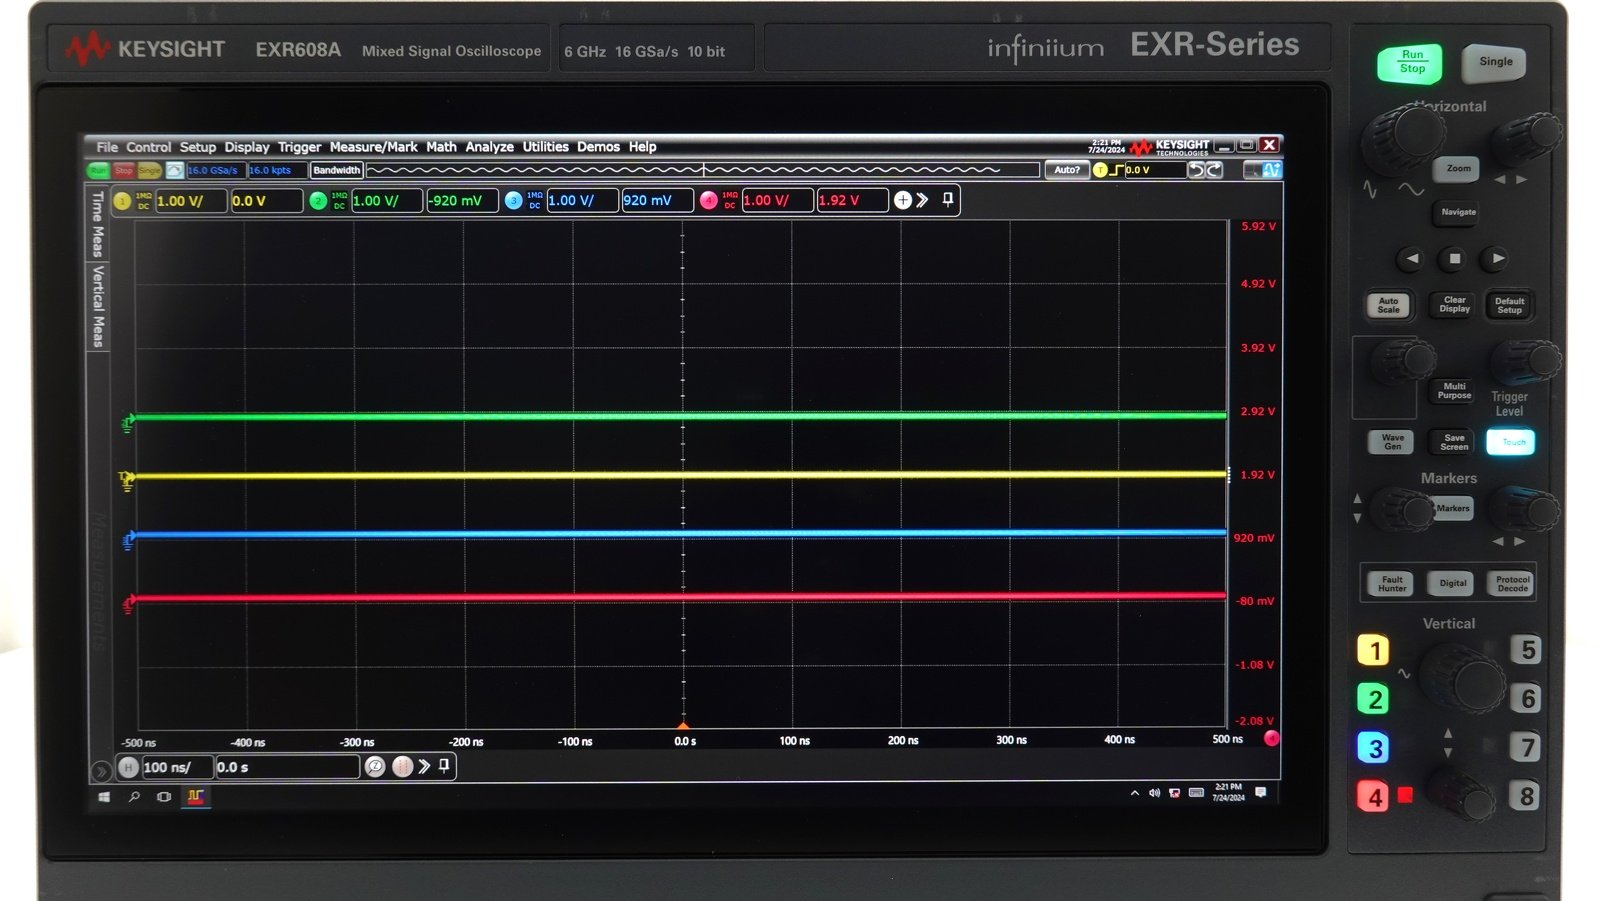Toggle hardware channel 3 blue button
The image size is (1600, 901).
[1374, 748]
